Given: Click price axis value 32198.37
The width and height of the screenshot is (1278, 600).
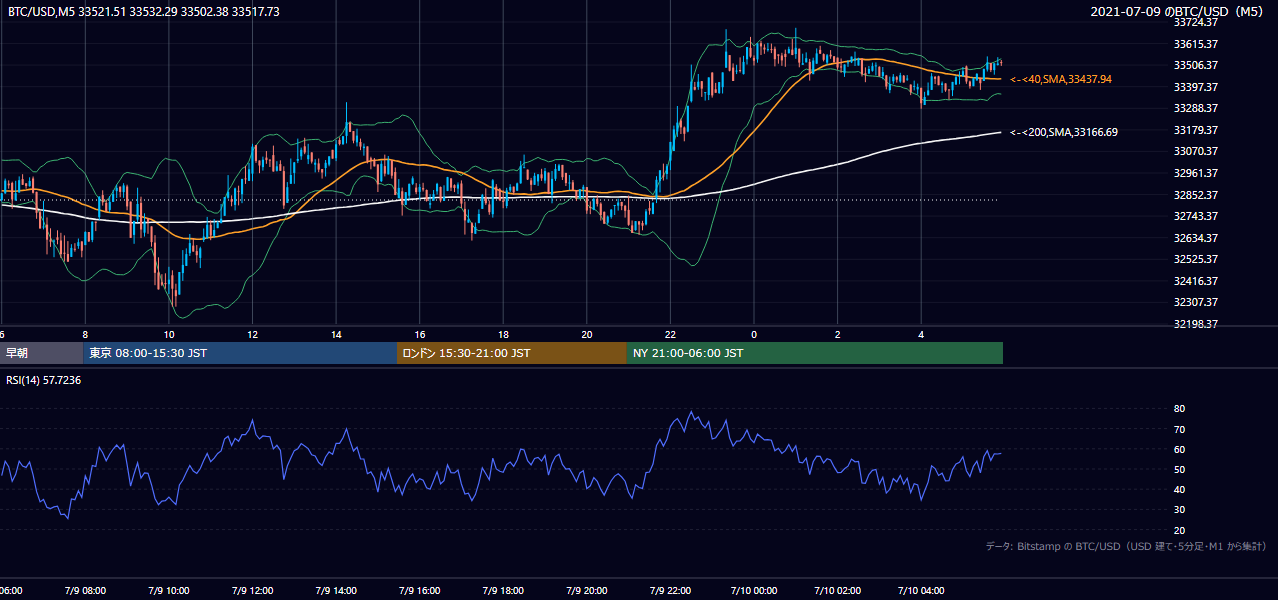Looking at the screenshot, I should (1195, 324).
